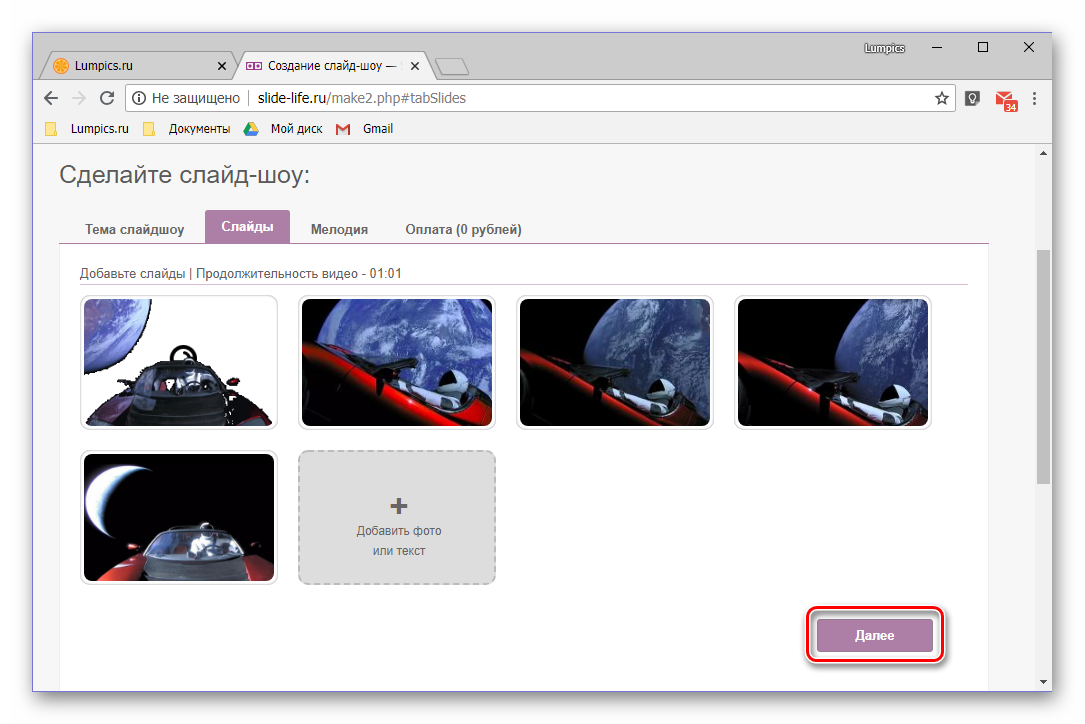Click the 'Сделайте слайд-шоу:' heading
Image resolution: width=1085 pixels, height=724 pixels.
click(185, 174)
